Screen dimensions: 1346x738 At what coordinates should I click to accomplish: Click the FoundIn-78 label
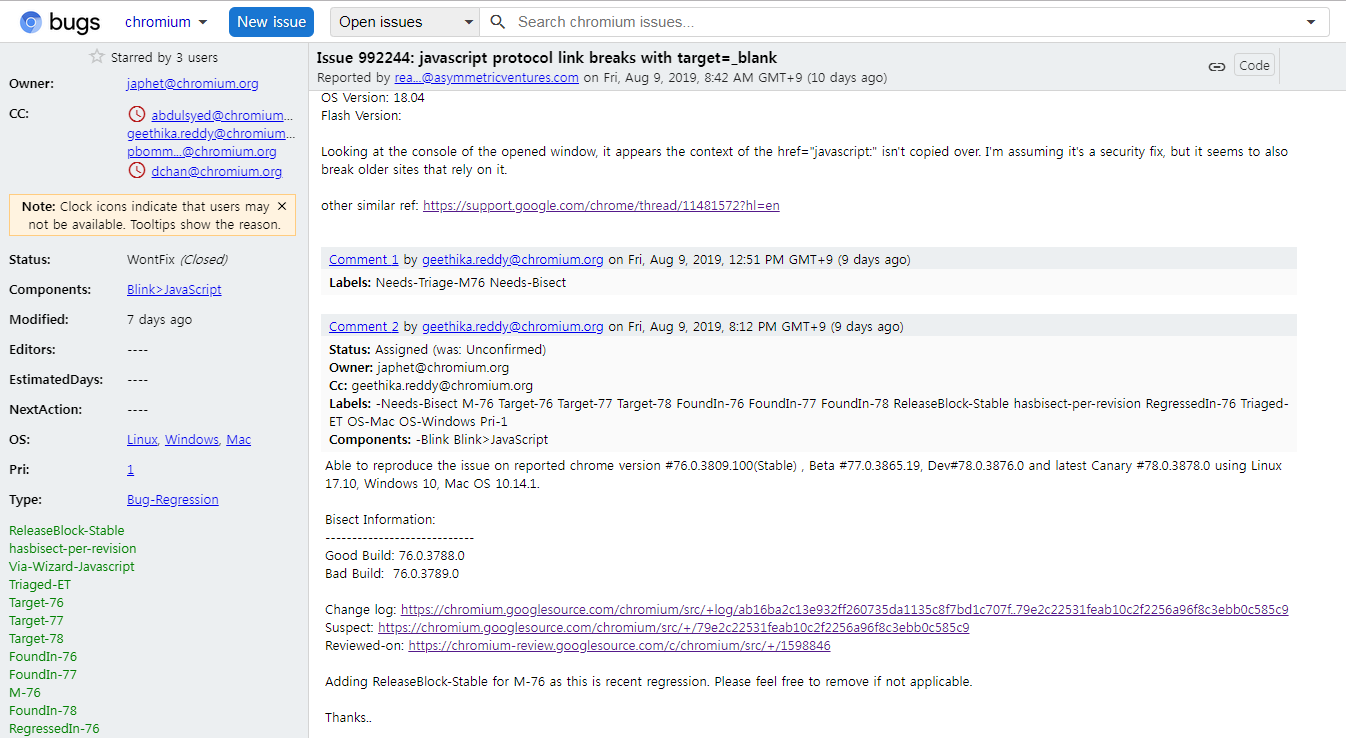click(x=43, y=711)
